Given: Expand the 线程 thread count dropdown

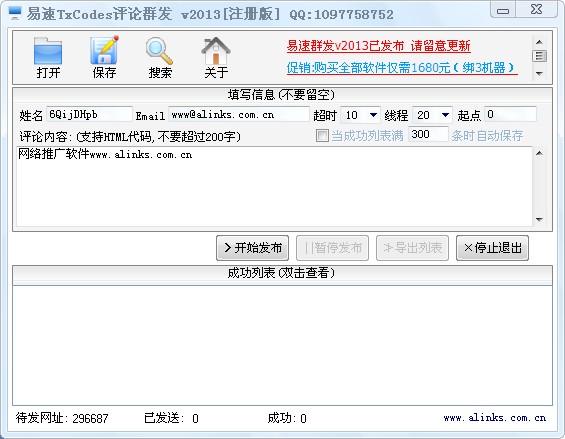Looking at the screenshot, I should click(x=445, y=115).
